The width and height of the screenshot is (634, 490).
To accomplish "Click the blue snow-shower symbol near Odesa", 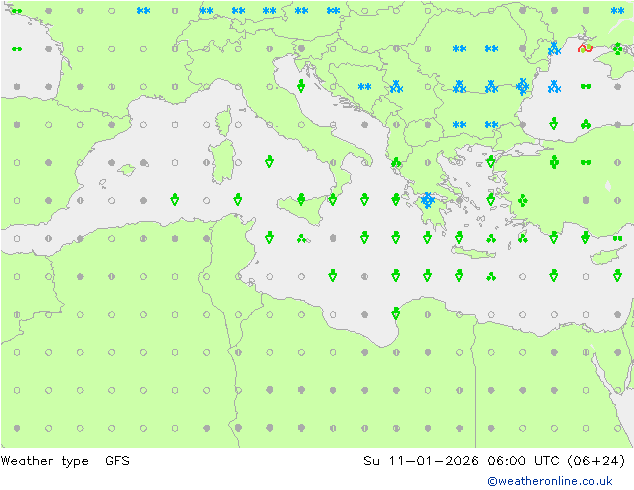I will [x=554, y=49].
